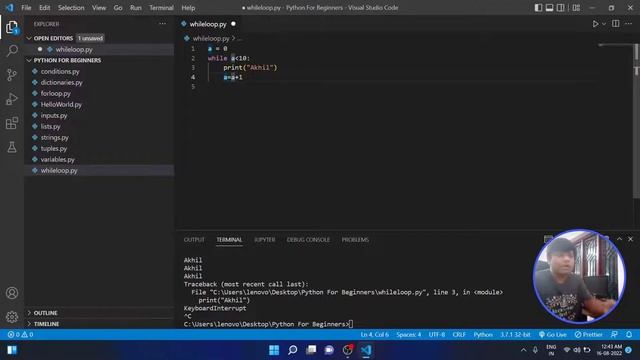Open the run button dropdown arrow
This screenshot has width=640, height=360.
point(604,24)
